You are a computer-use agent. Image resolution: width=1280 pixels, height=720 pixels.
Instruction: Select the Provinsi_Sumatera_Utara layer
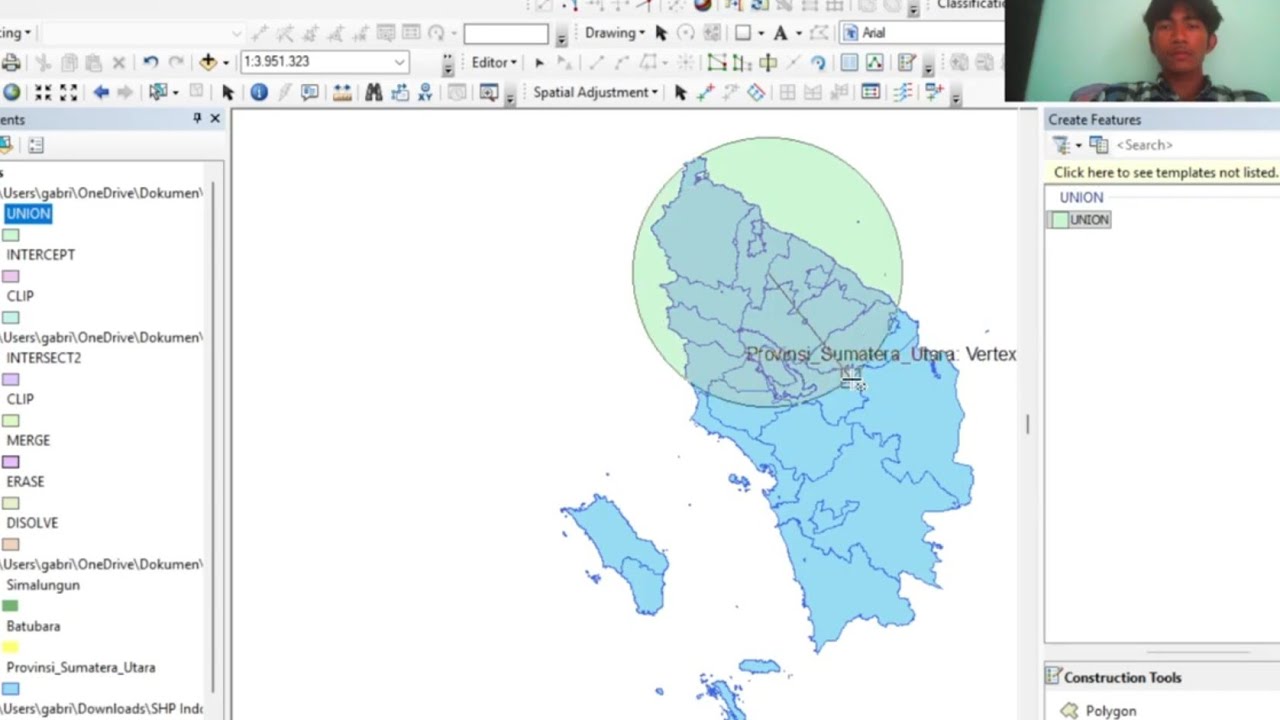pyautogui.click(x=81, y=667)
